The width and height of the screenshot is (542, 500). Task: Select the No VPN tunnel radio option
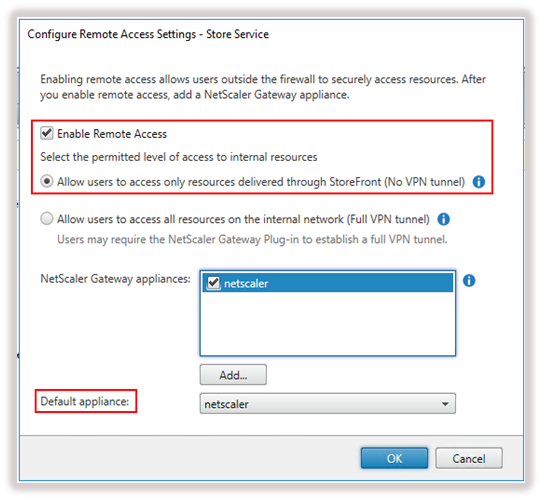(x=47, y=181)
